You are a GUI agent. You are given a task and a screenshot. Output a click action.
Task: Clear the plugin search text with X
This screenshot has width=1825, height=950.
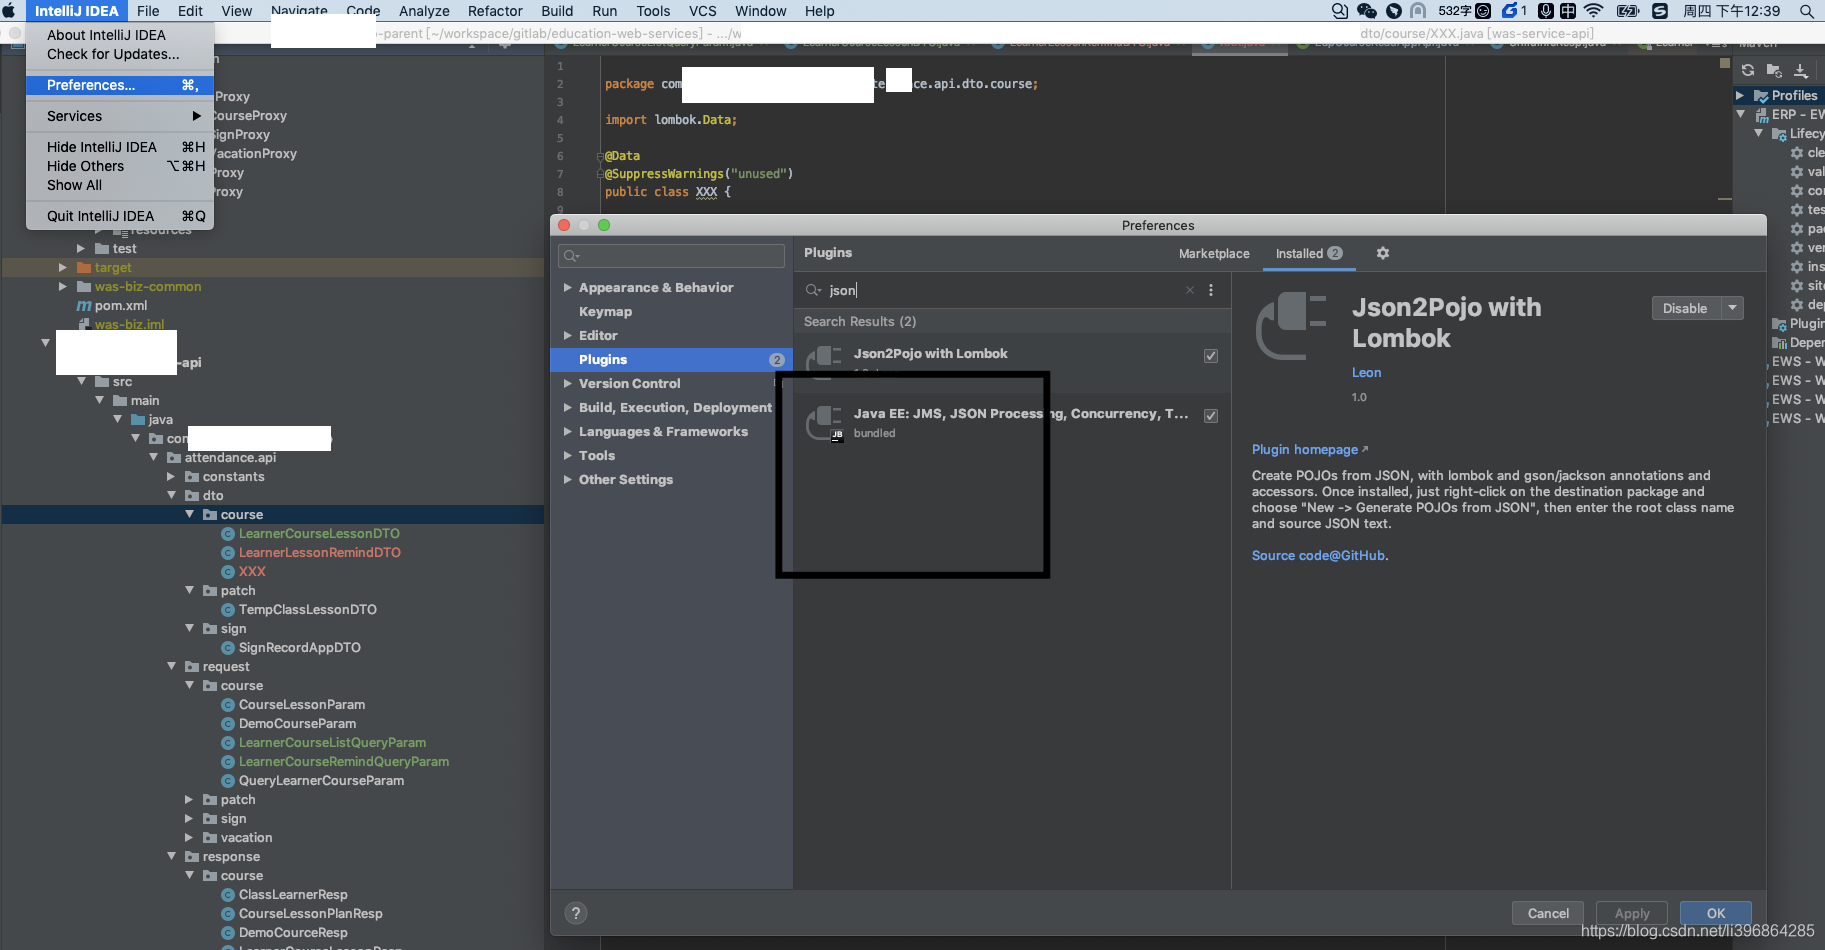(1190, 290)
